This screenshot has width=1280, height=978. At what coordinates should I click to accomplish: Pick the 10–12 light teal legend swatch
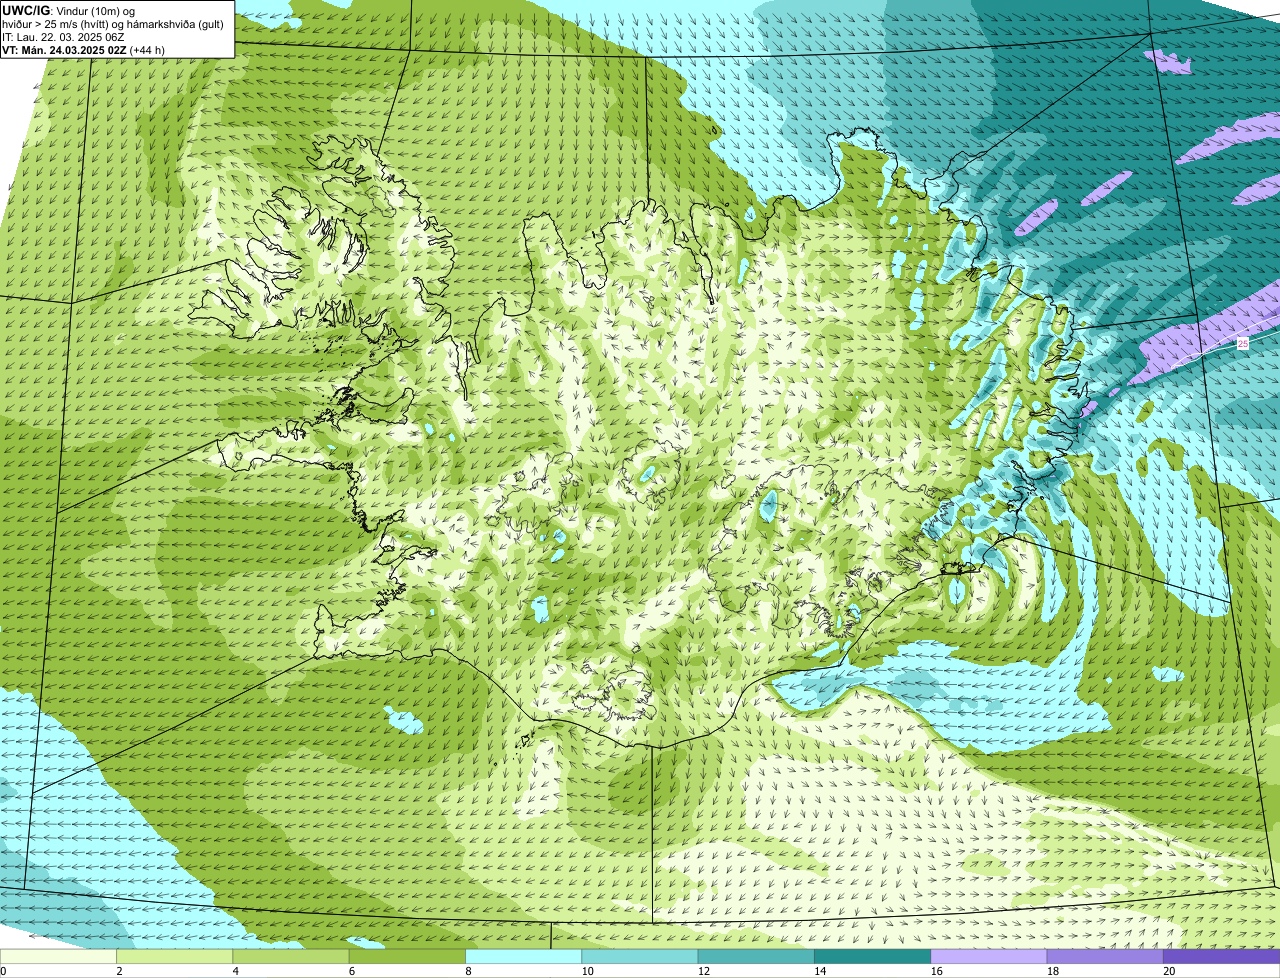[640, 957]
